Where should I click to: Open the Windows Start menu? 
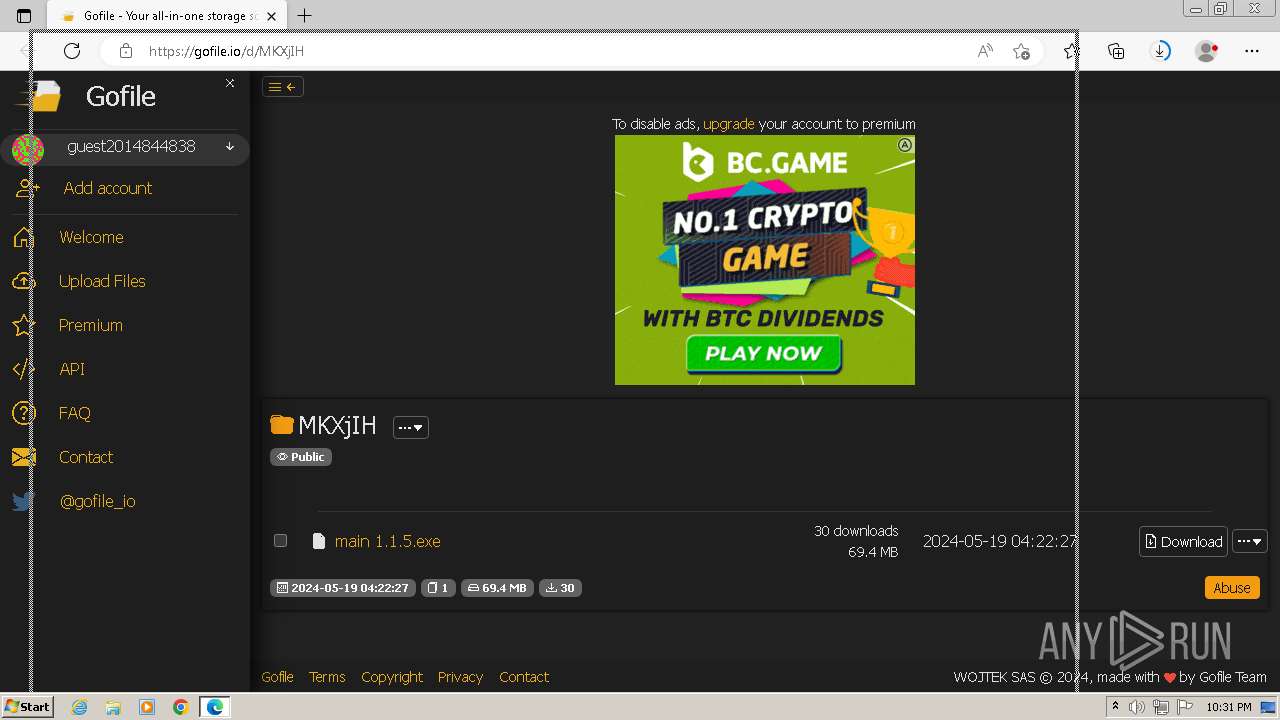coord(27,707)
